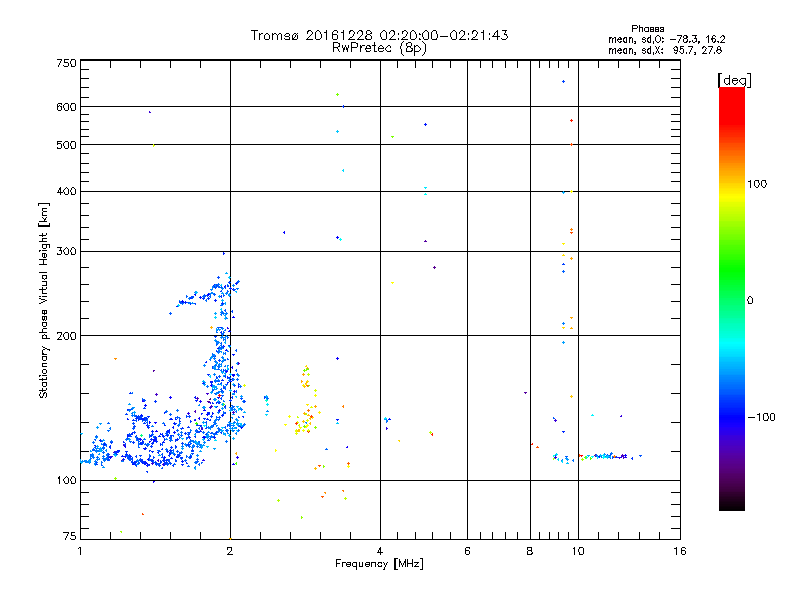Click the y-axis tick label '75'

[x=70, y=536]
